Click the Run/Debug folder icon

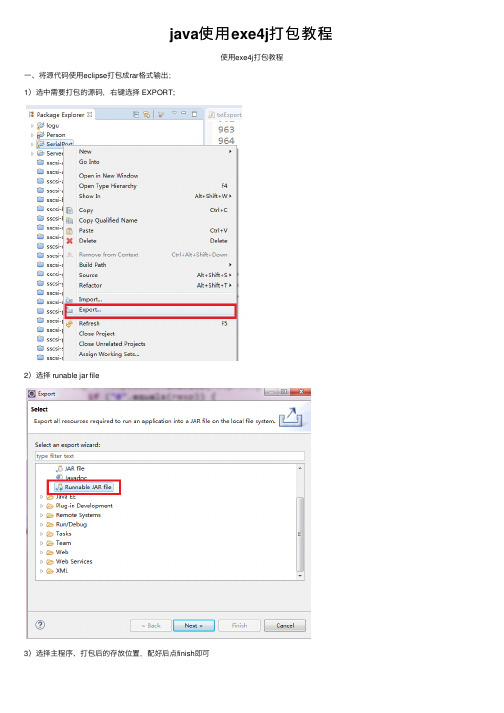pyautogui.click(x=50, y=524)
